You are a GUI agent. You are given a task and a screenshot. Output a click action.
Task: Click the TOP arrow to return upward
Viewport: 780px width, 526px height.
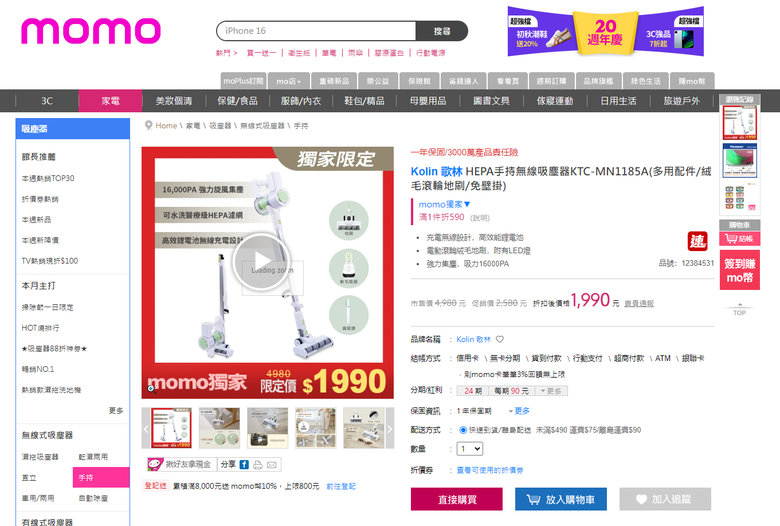[x=739, y=310]
